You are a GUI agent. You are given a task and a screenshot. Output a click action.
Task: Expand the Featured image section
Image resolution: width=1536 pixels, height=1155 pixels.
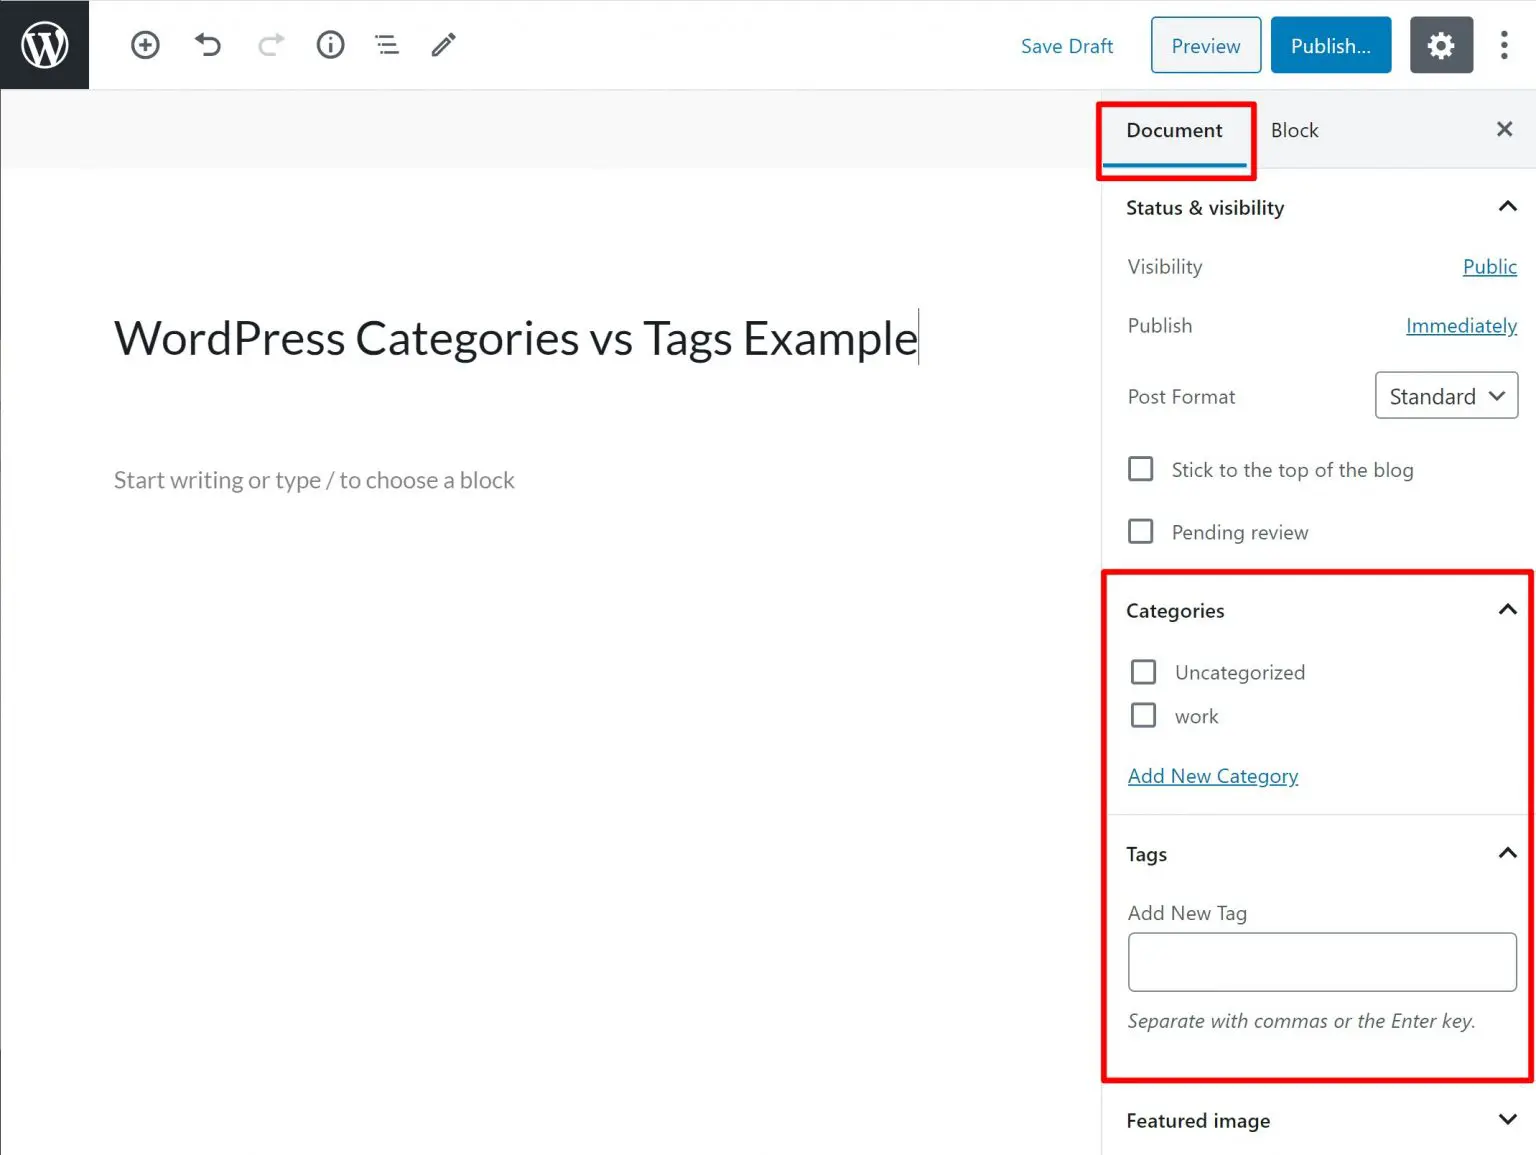pos(1507,1120)
